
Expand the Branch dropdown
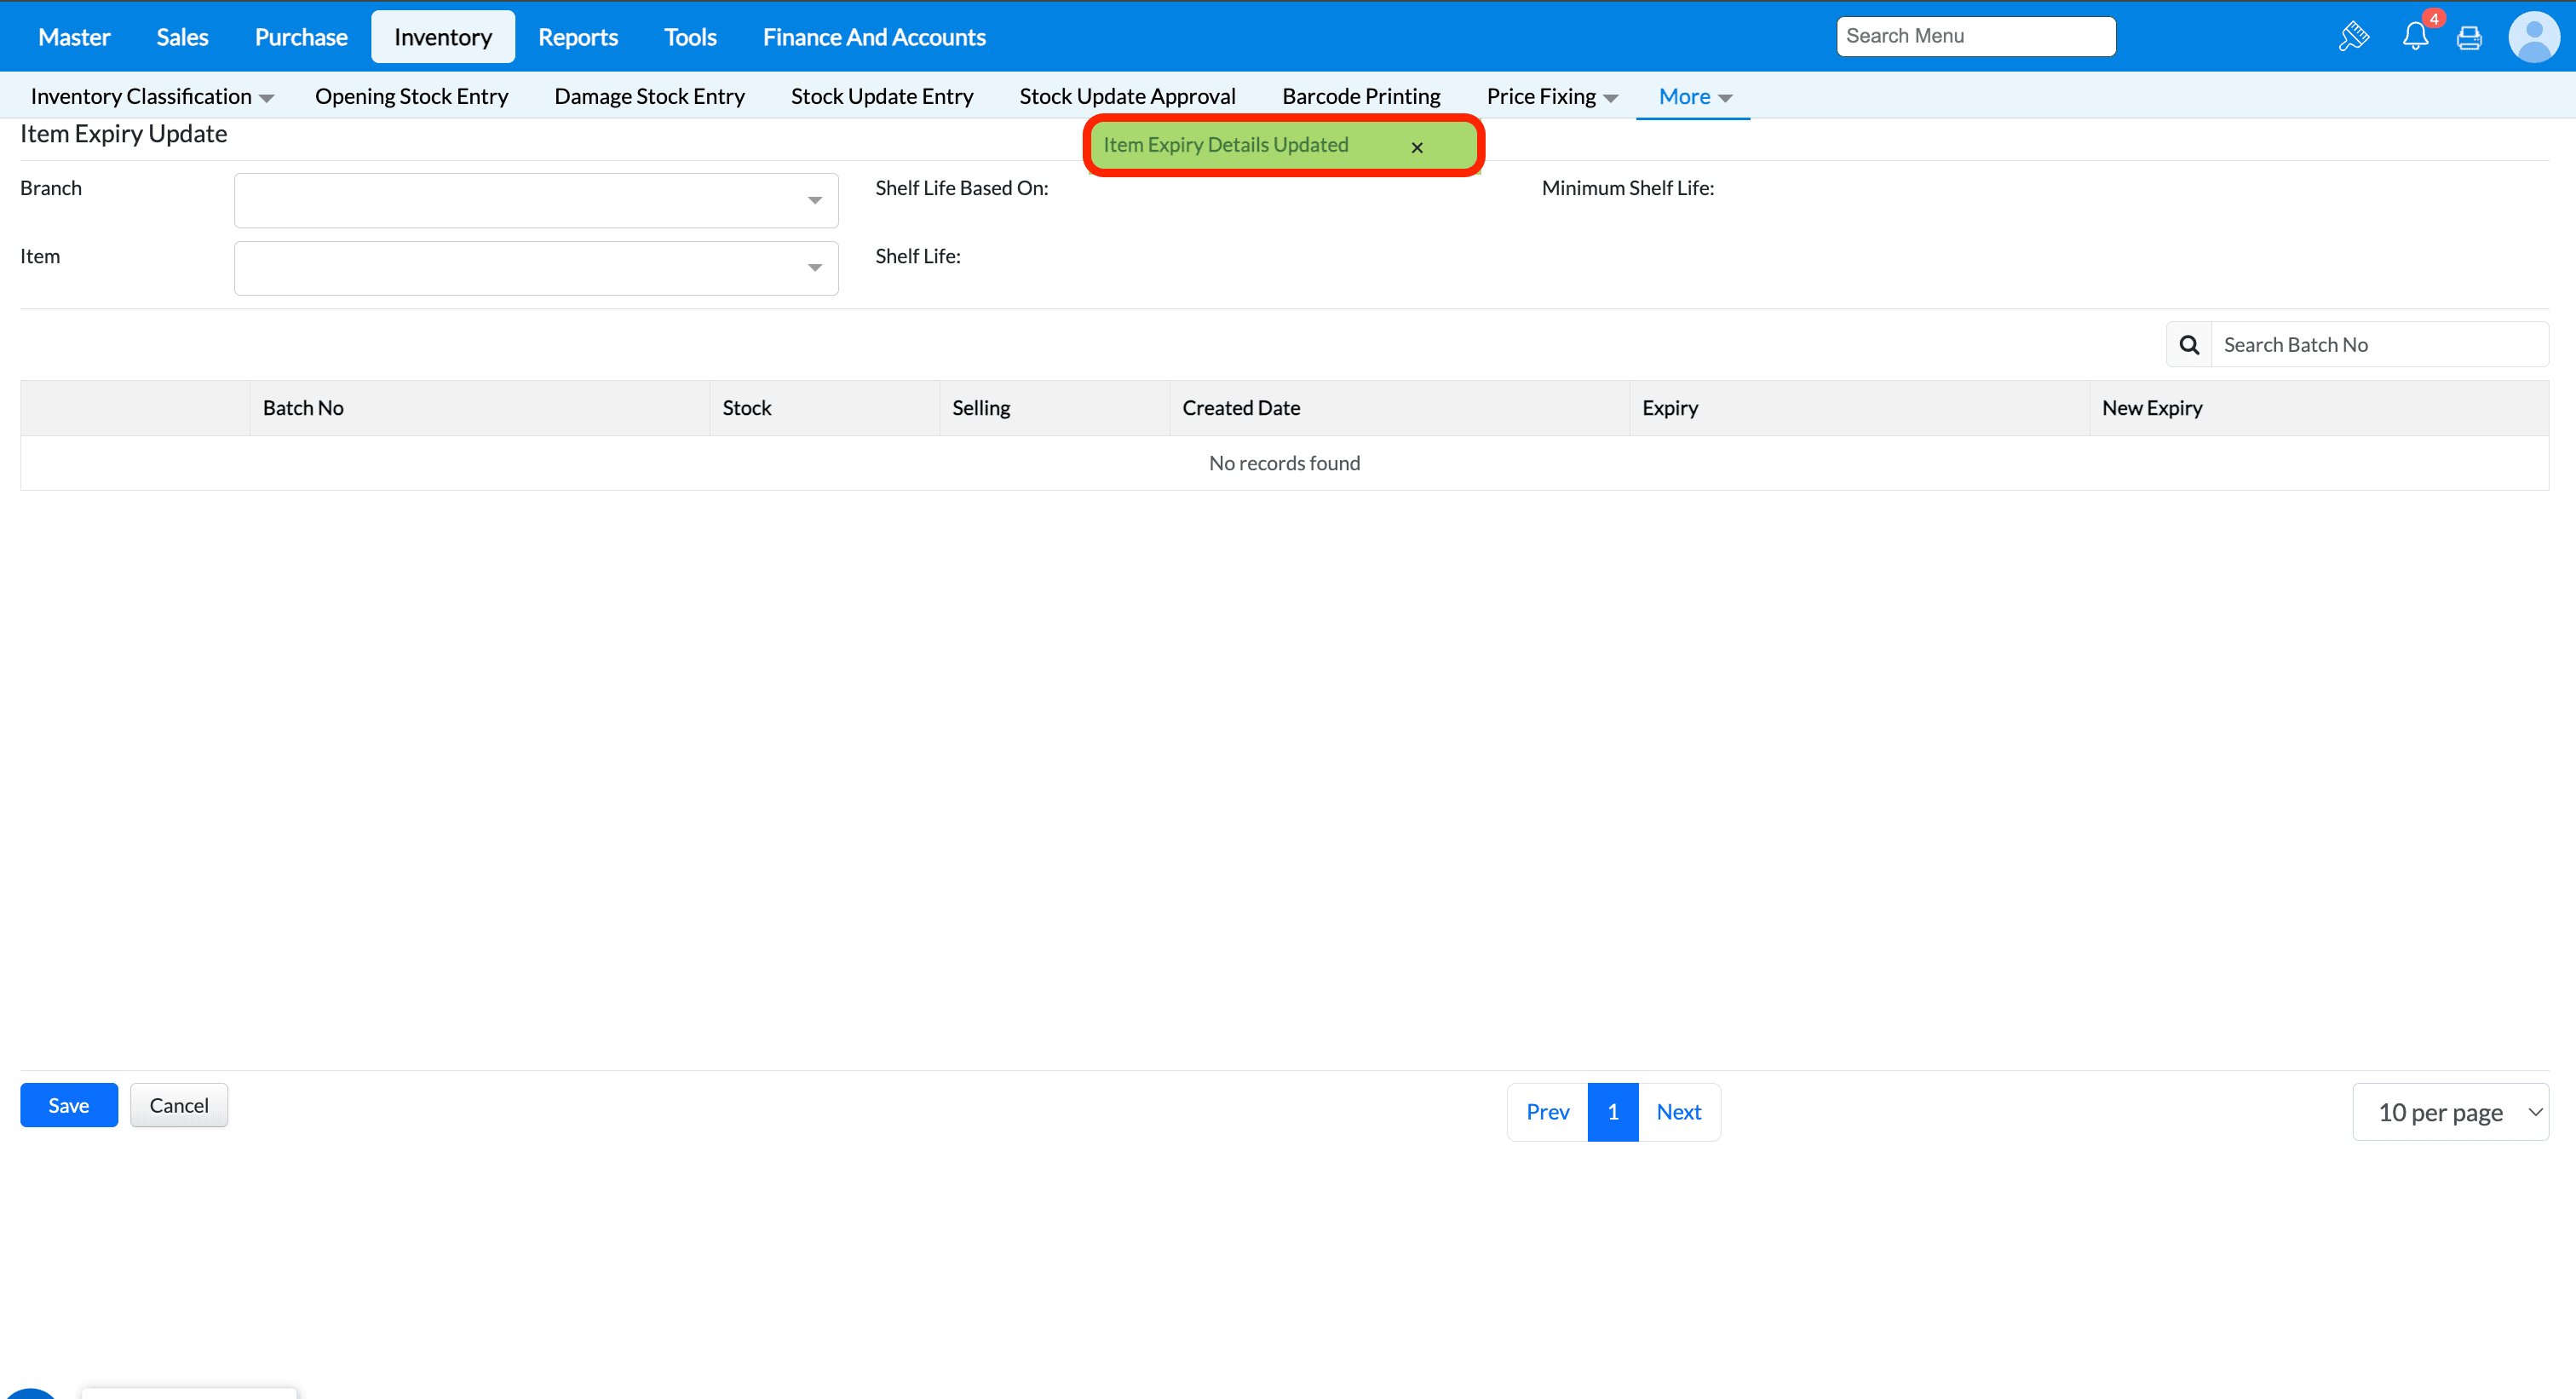point(814,201)
